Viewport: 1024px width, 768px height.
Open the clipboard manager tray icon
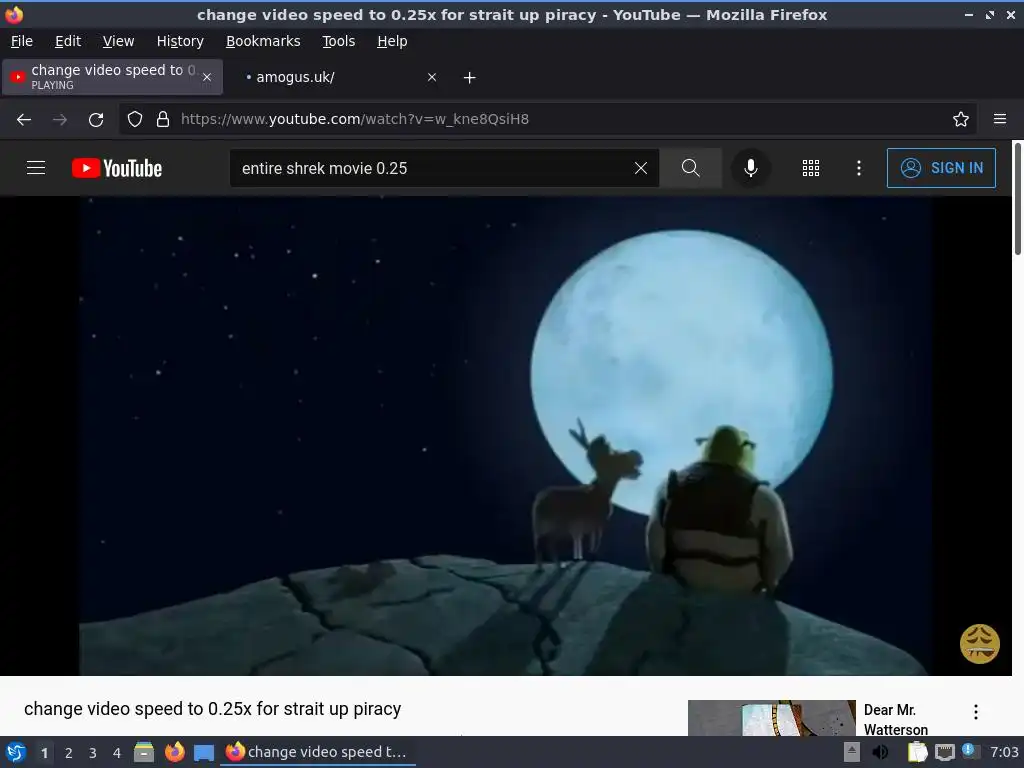coord(918,752)
